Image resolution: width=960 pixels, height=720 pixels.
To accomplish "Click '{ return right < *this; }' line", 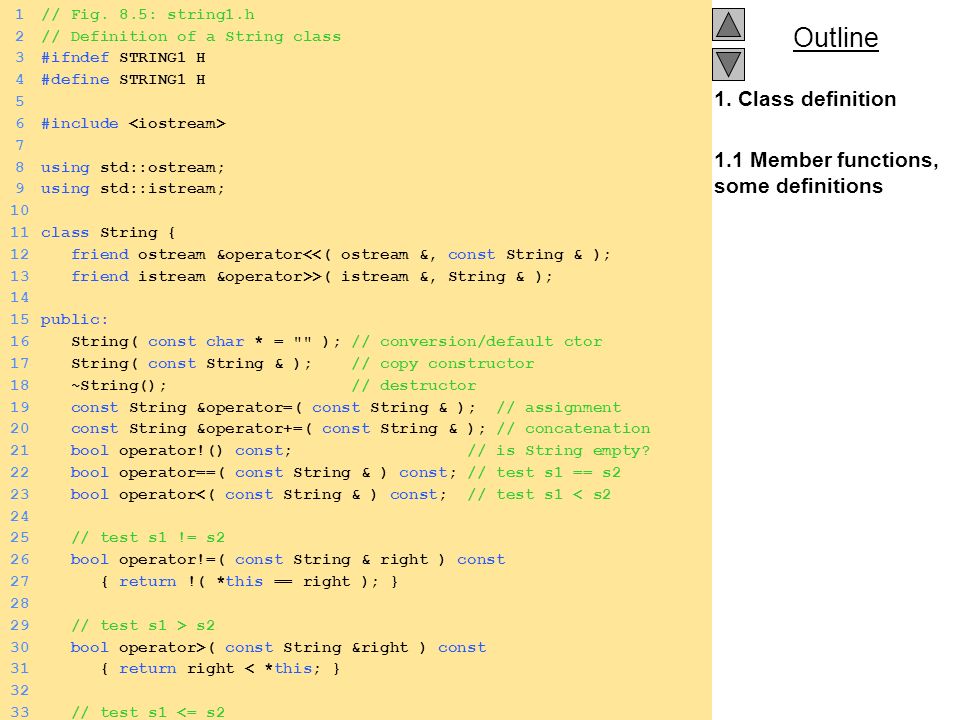I will (x=220, y=669).
